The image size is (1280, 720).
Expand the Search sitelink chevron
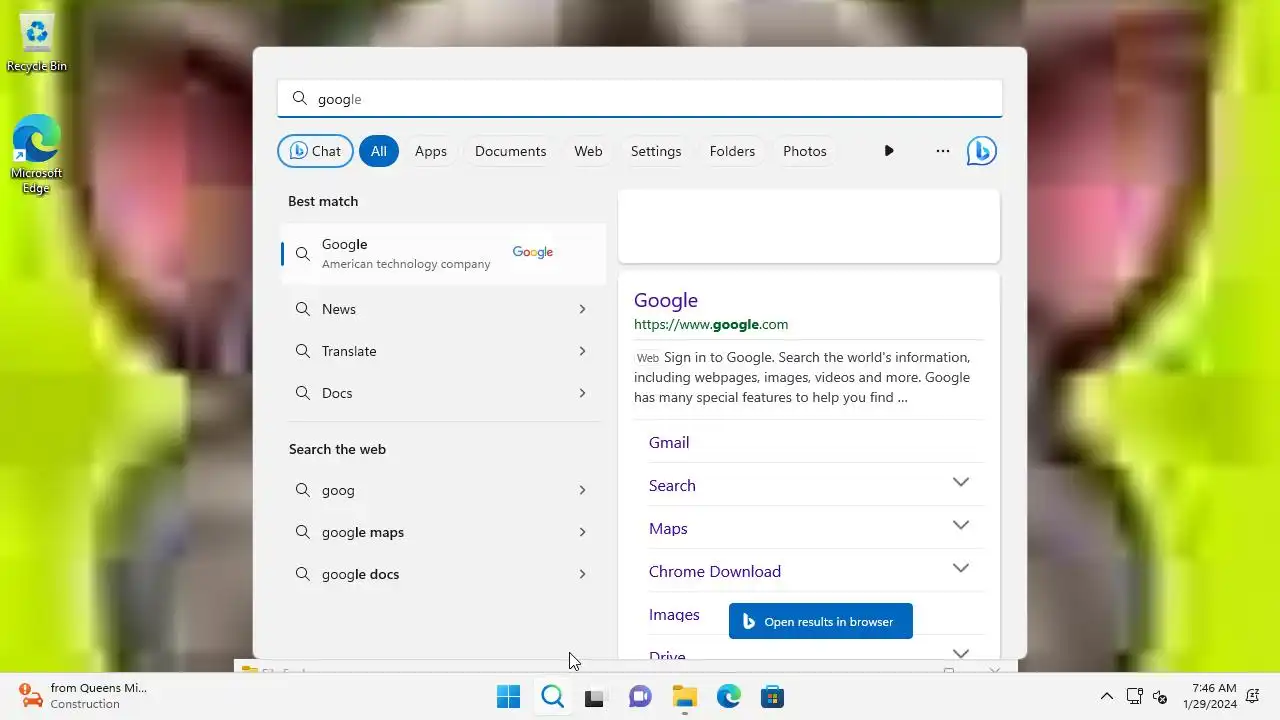(961, 483)
